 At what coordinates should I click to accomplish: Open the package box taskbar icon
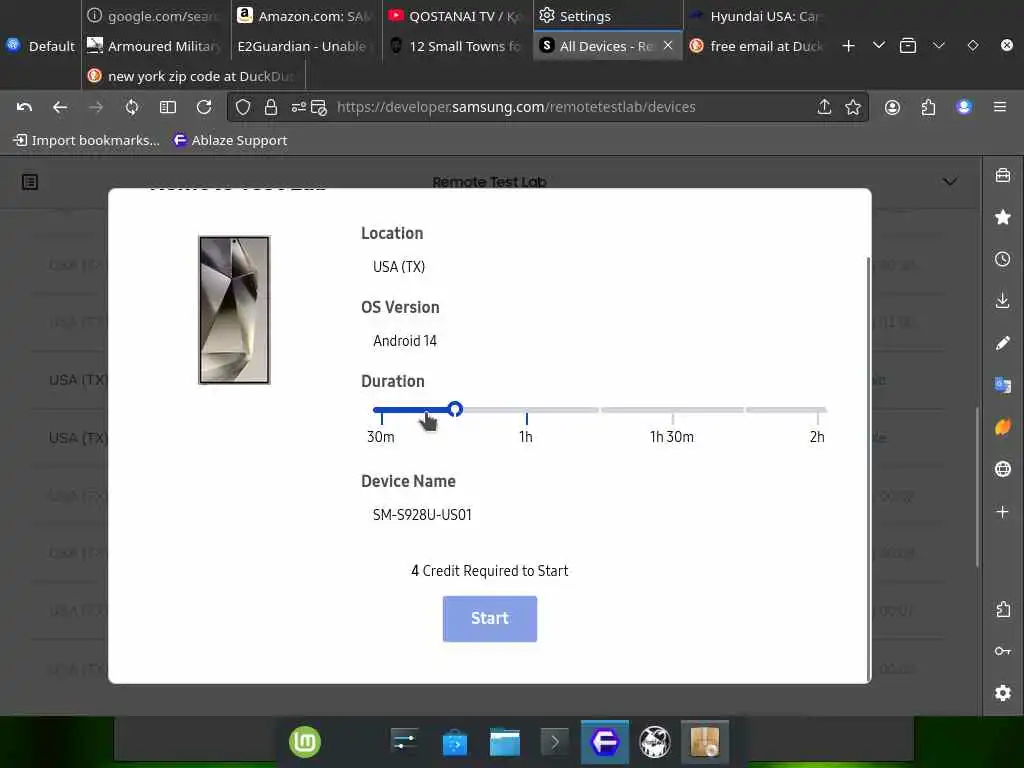pos(705,743)
